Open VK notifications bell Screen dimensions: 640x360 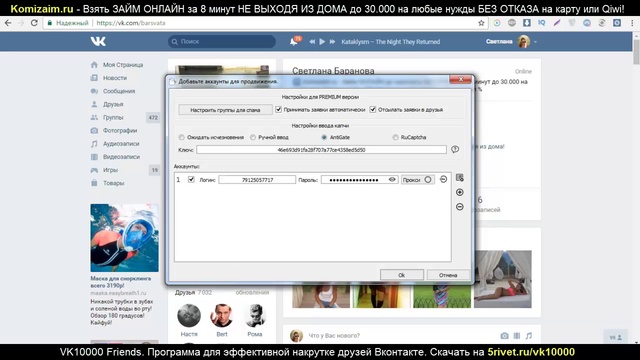[x=294, y=41]
